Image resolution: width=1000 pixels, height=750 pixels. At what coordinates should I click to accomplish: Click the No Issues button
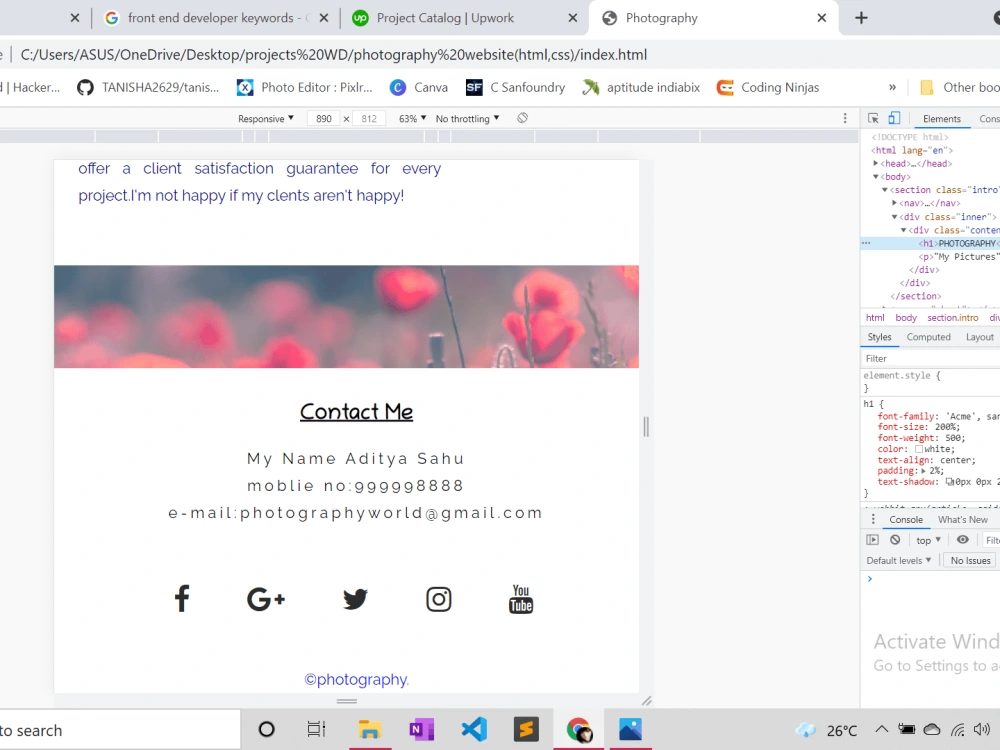tap(970, 561)
